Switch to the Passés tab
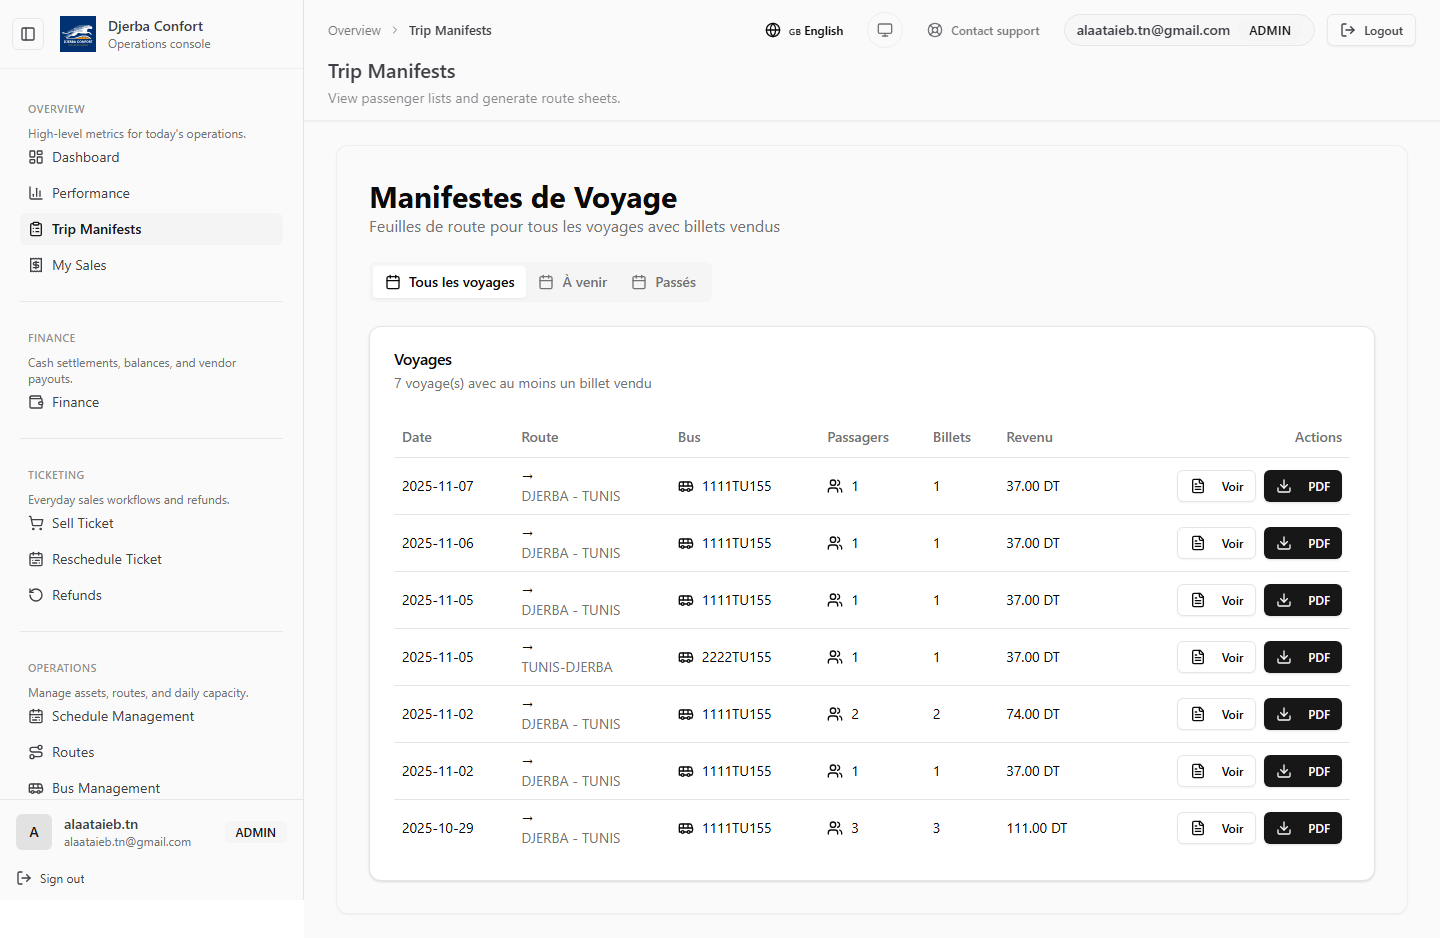The height and width of the screenshot is (938, 1440). click(x=664, y=282)
